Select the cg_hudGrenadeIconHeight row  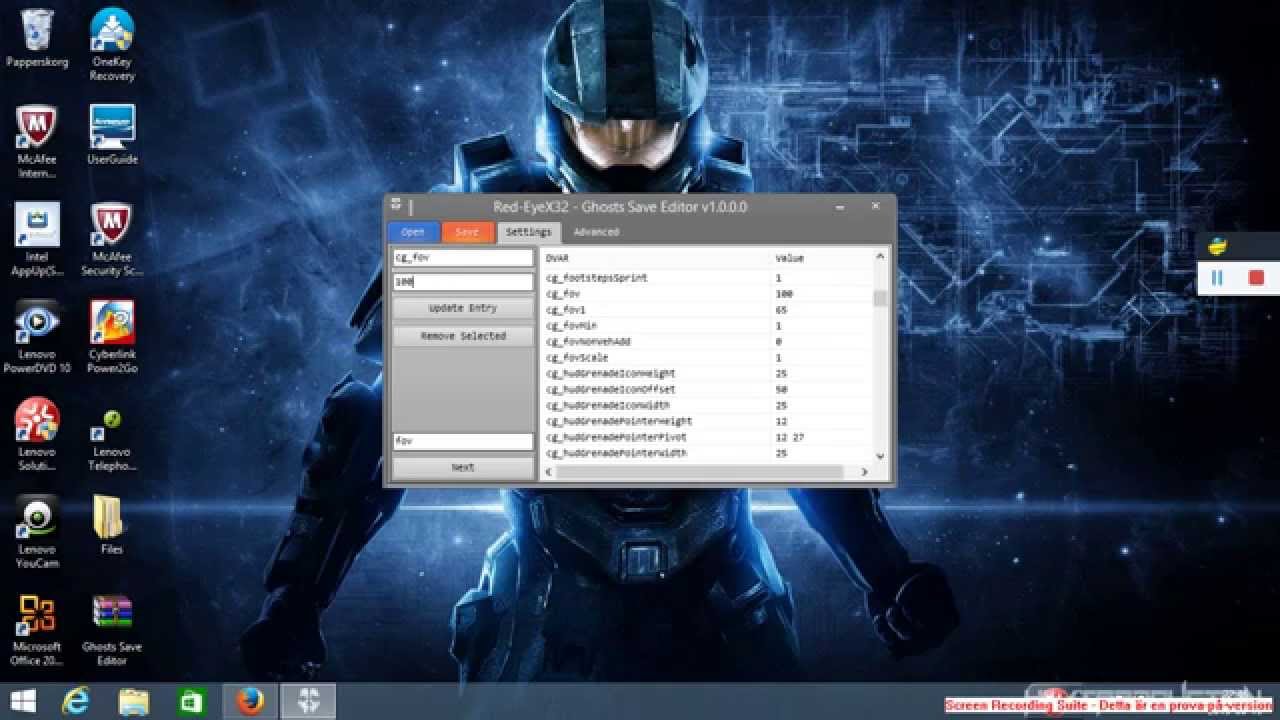(706, 374)
